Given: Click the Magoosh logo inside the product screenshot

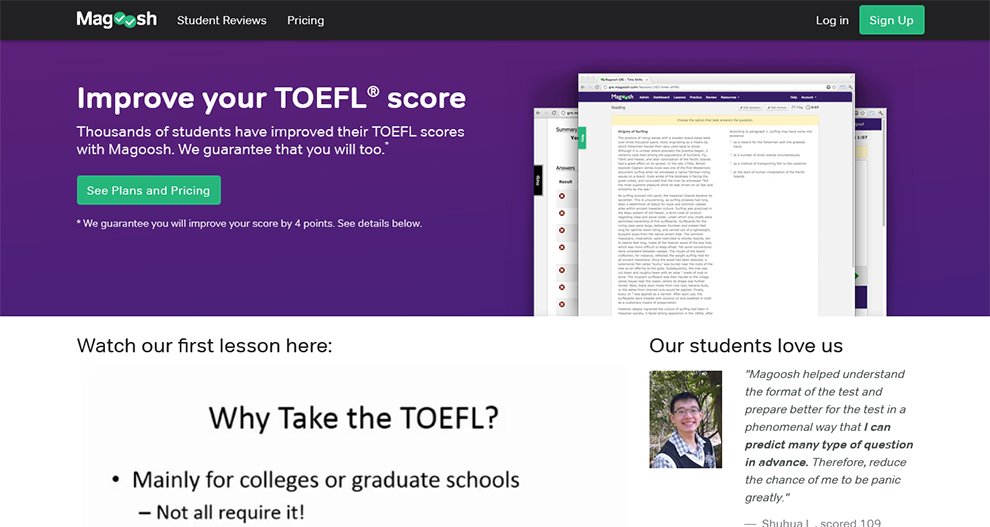Looking at the screenshot, I should 624,97.
